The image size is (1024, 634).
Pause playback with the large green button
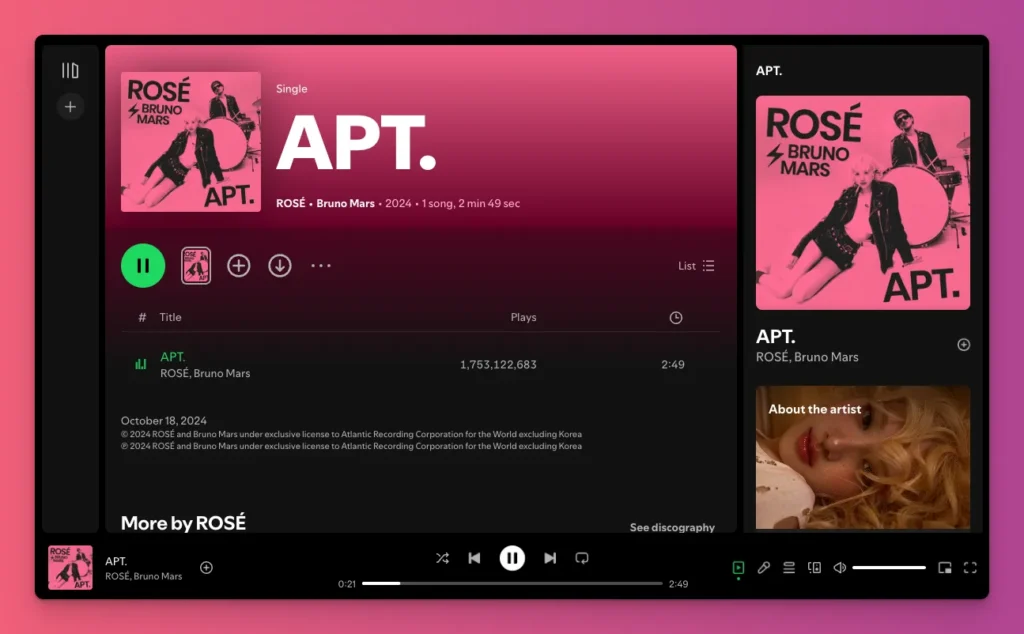click(x=143, y=266)
